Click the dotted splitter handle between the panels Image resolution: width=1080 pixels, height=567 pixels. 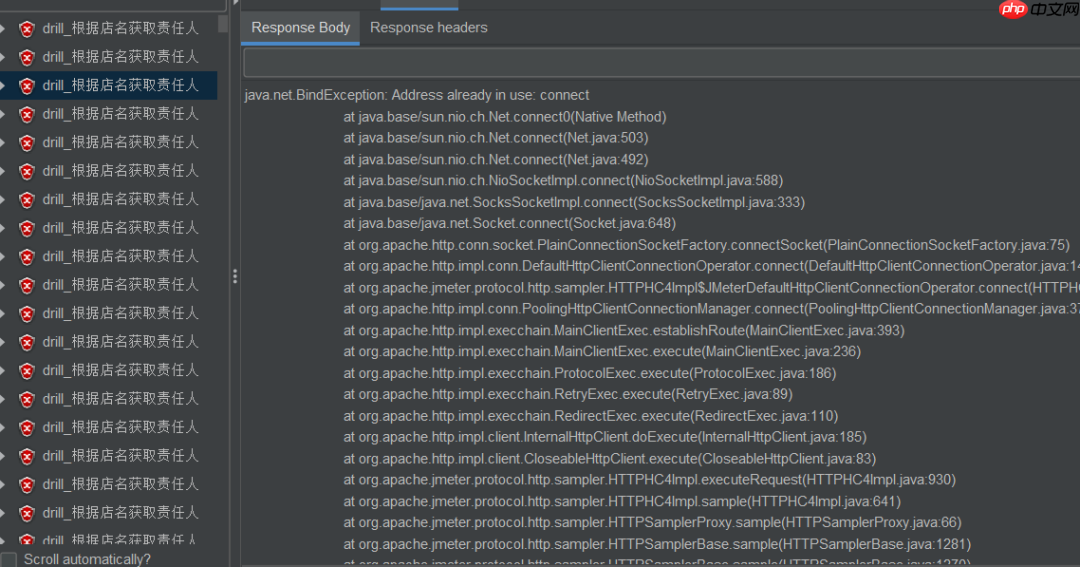[x=235, y=276]
